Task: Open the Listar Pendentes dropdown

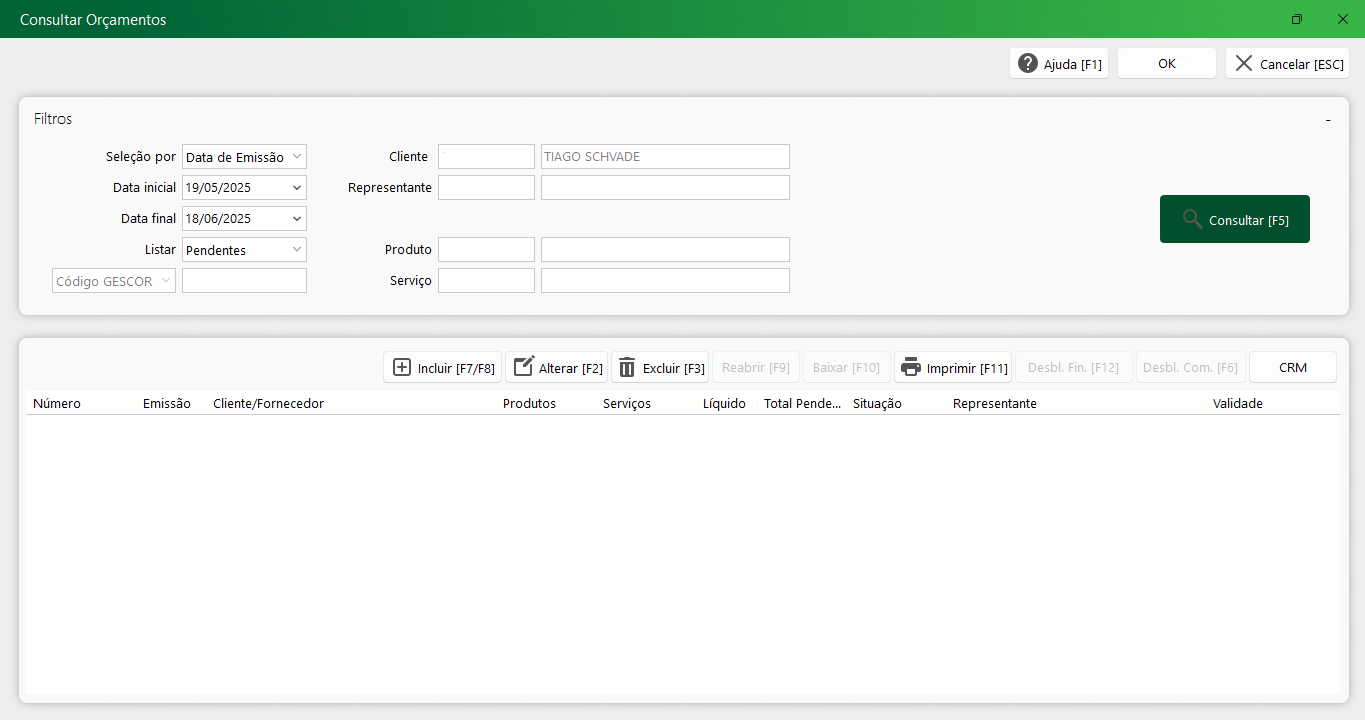Action: [297, 250]
